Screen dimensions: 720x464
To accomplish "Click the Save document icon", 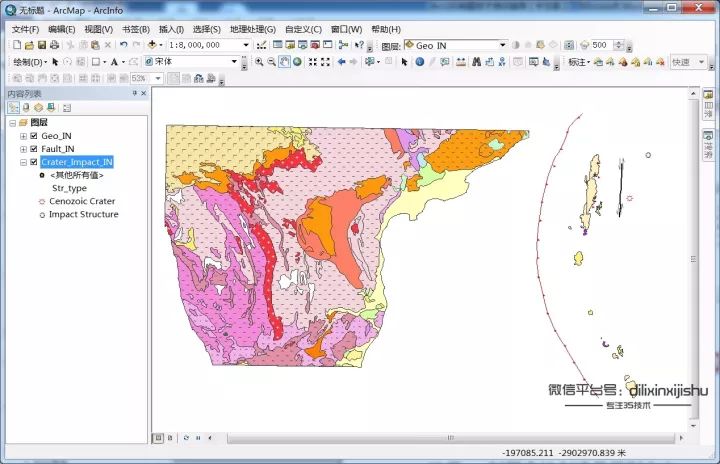I will pyautogui.click(x=42, y=45).
